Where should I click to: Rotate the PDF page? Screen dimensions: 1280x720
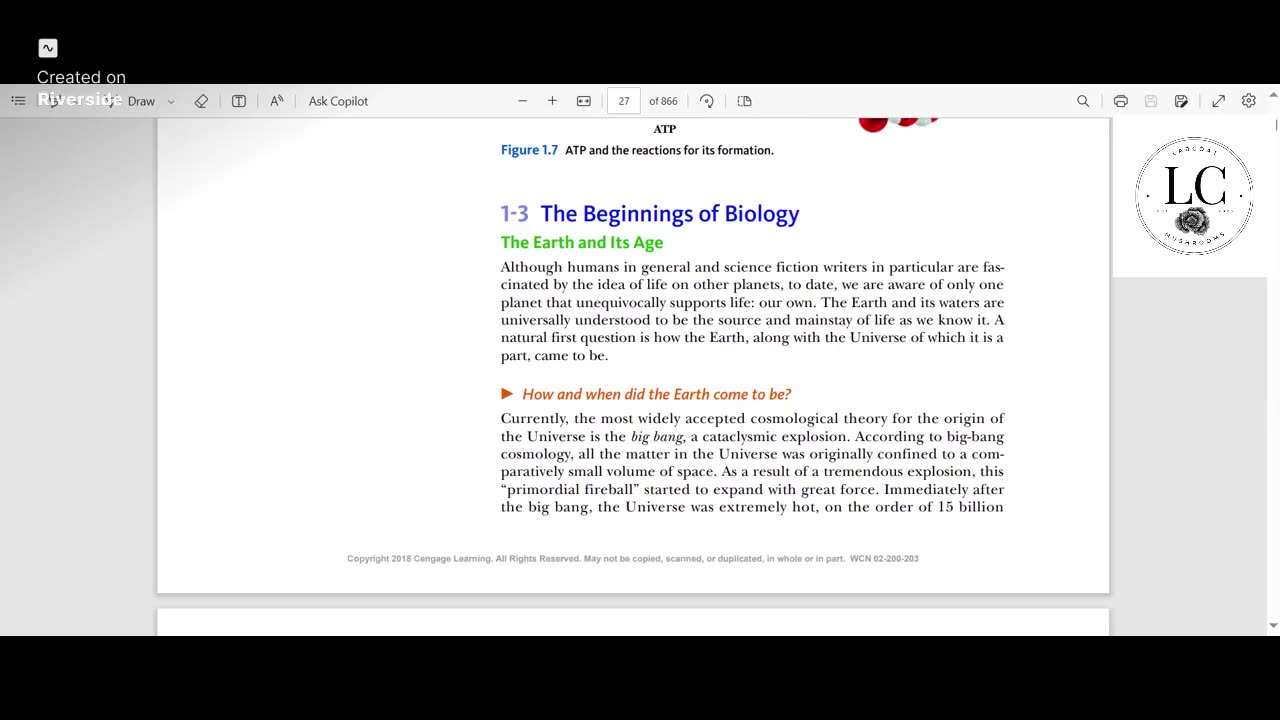(x=707, y=101)
